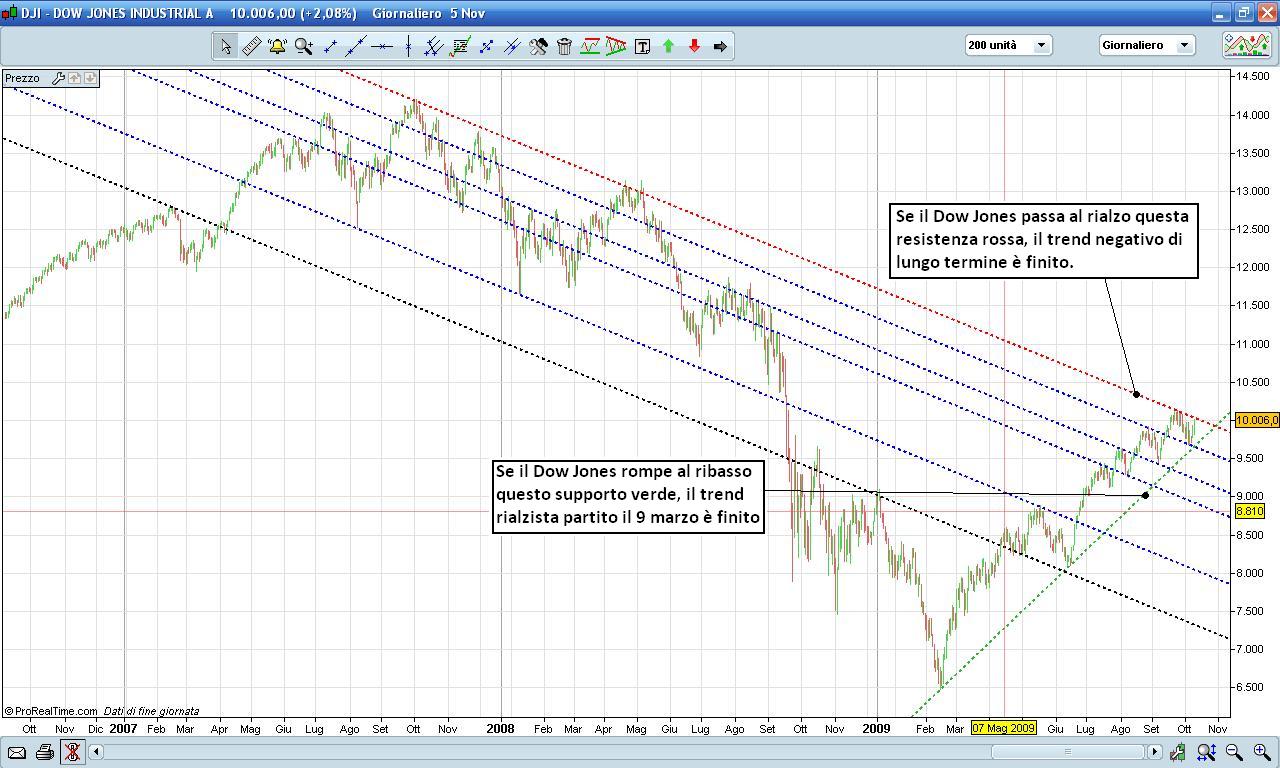Move Prezzo panel up arrow

click(74, 78)
